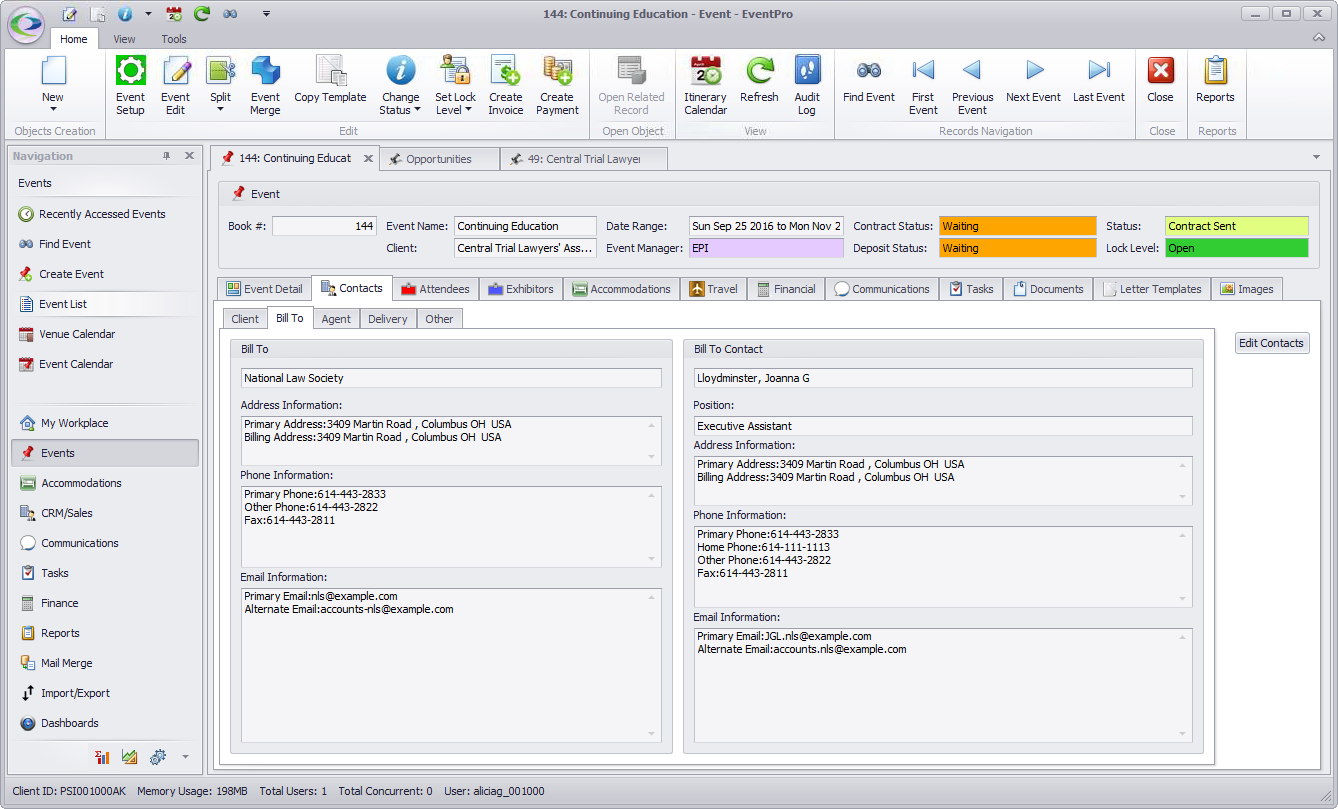Refresh the event view
The image size is (1338, 809).
pyautogui.click(x=759, y=80)
